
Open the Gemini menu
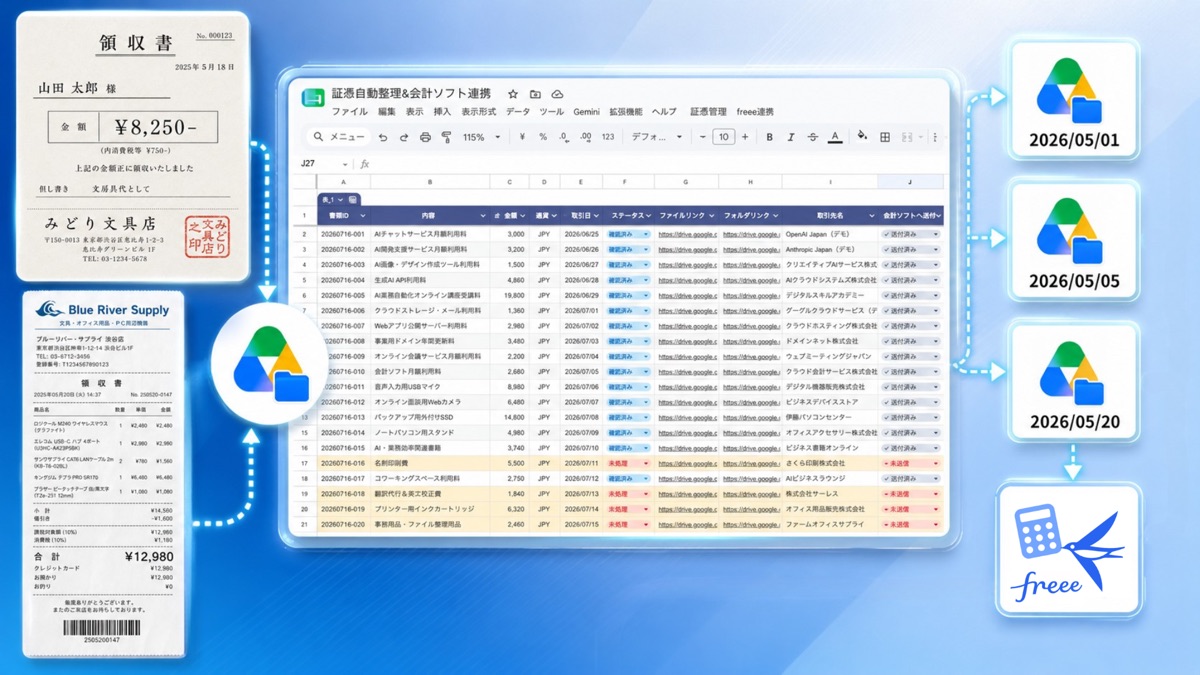[587, 112]
